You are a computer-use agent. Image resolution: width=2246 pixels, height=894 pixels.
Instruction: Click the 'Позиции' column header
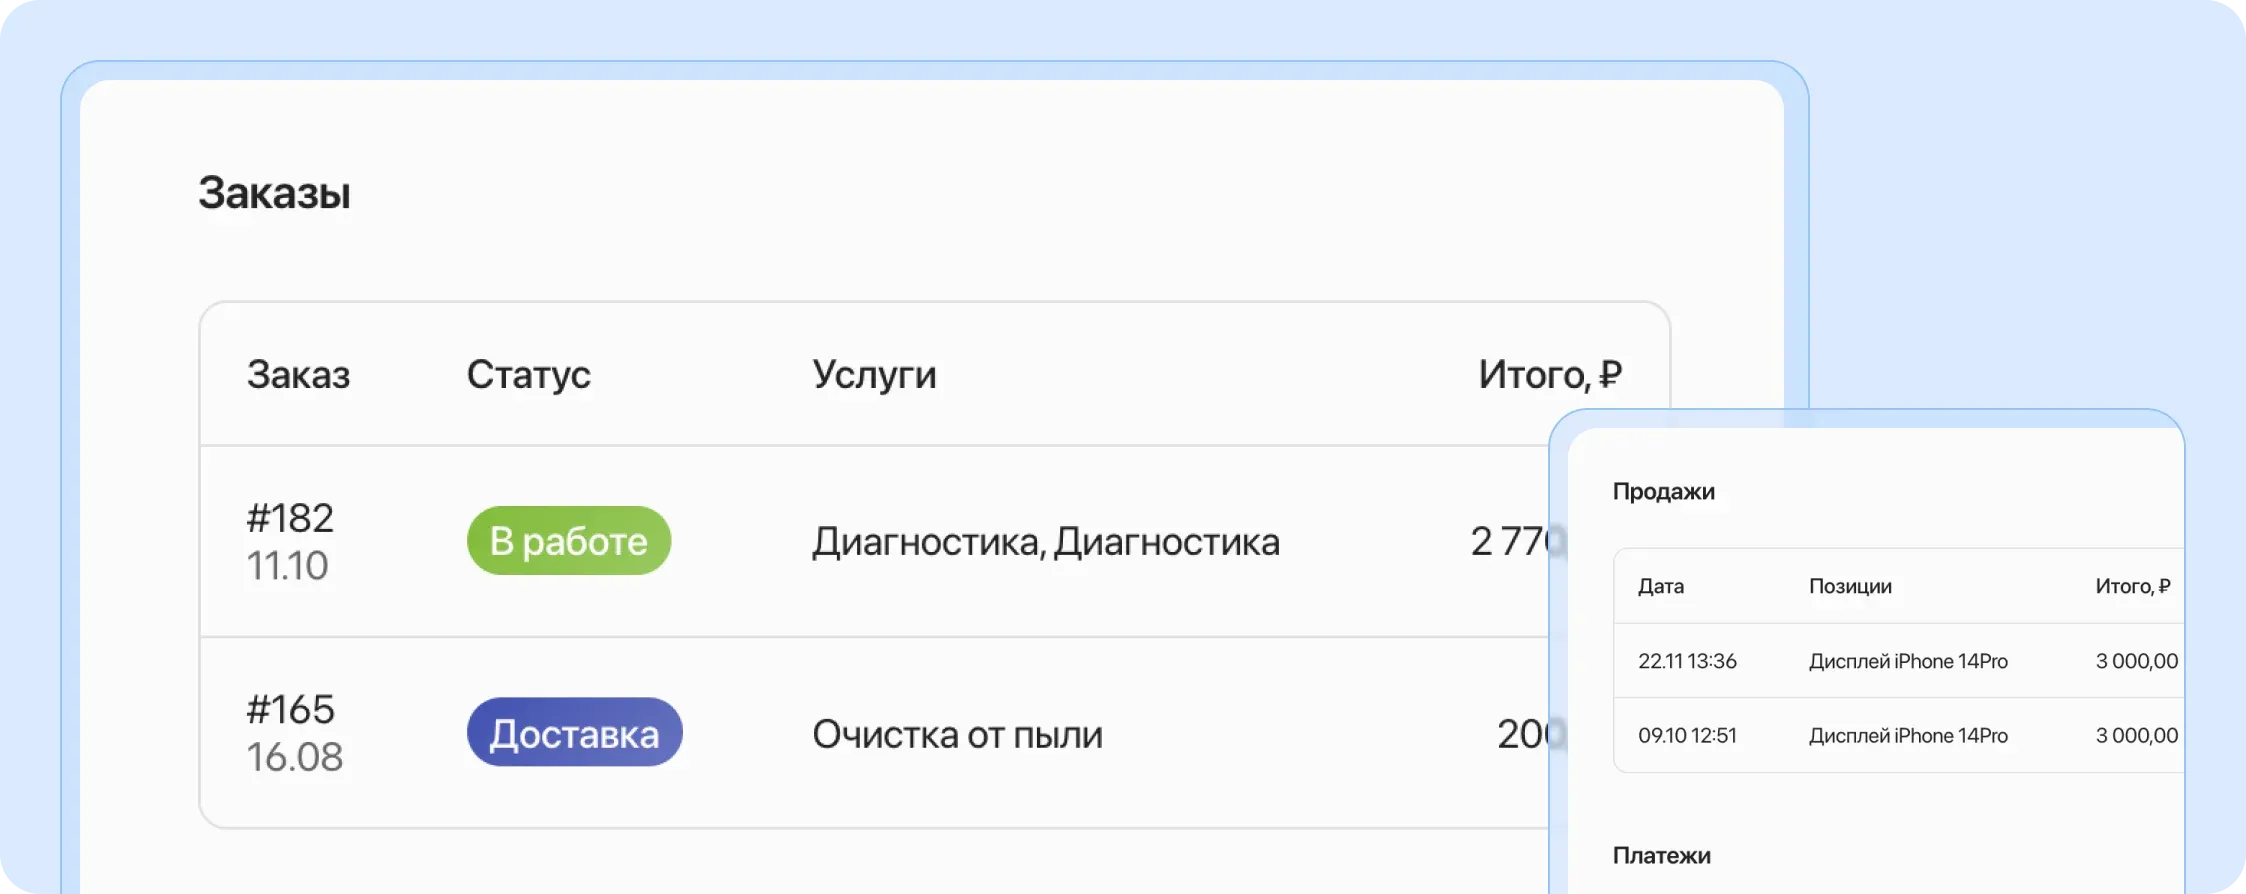[1850, 586]
